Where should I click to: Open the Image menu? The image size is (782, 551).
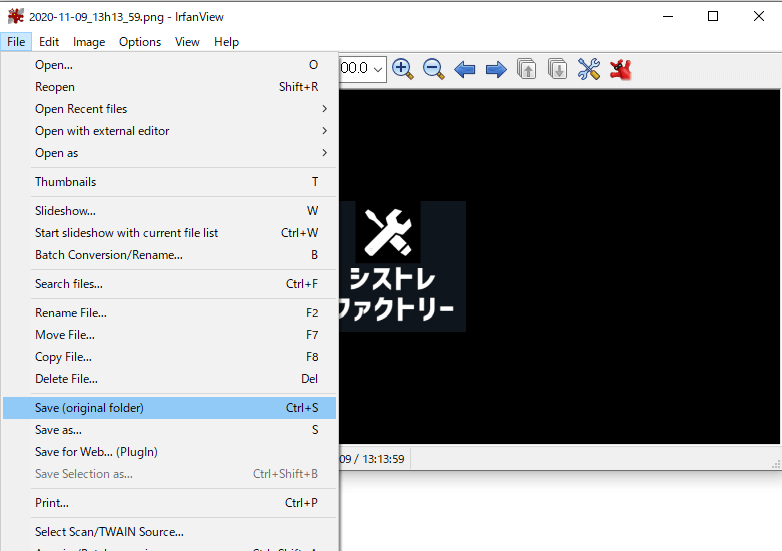[89, 42]
